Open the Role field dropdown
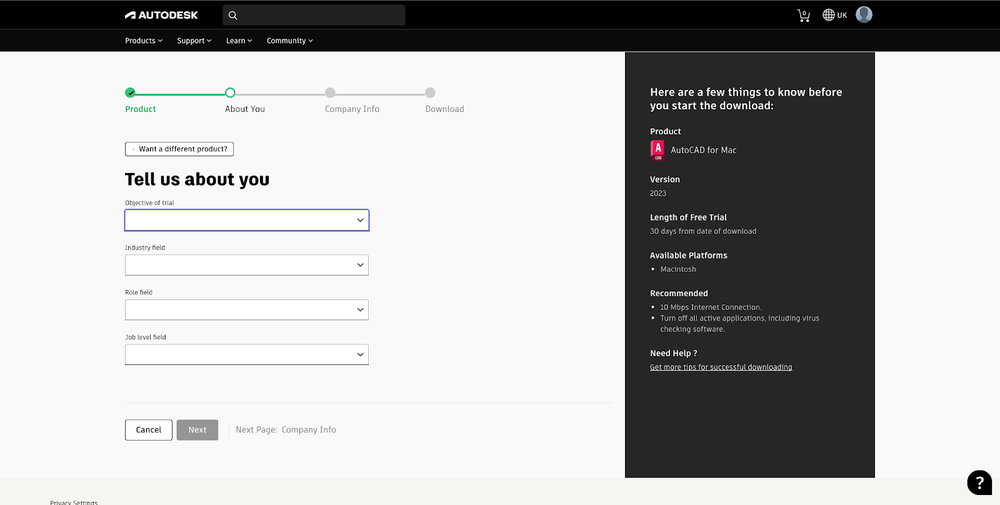 click(246, 310)
